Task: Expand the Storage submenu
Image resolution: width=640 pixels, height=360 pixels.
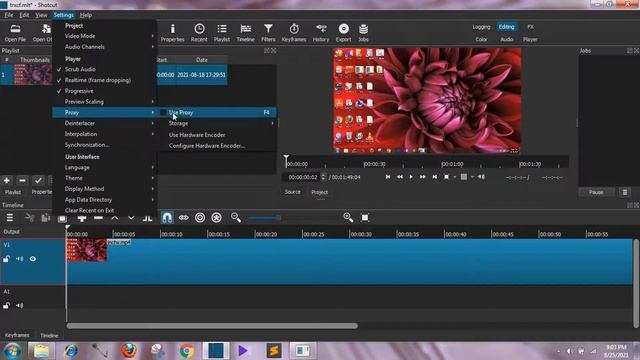Action: point(217,123)
